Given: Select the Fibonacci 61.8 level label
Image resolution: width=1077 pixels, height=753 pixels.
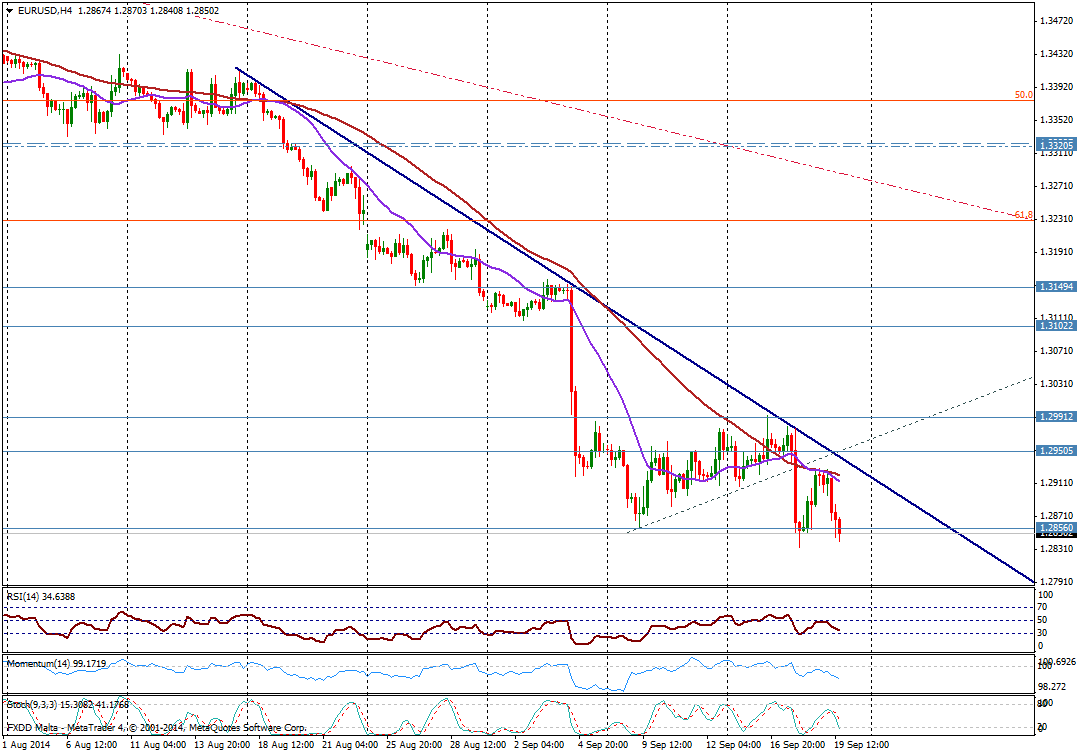Looking at the screenshot, I should pyautogui.click(x=1022, y=215).
